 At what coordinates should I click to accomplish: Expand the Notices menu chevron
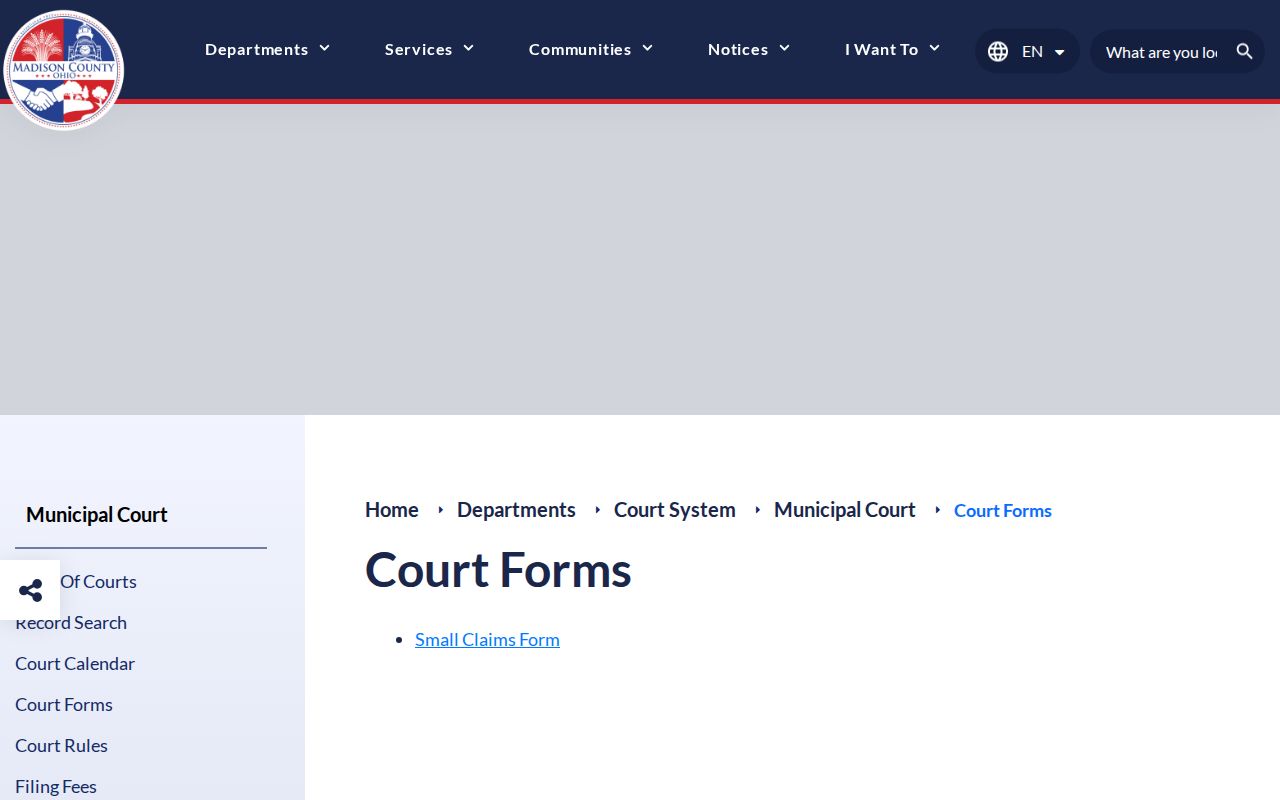(784, 49)
